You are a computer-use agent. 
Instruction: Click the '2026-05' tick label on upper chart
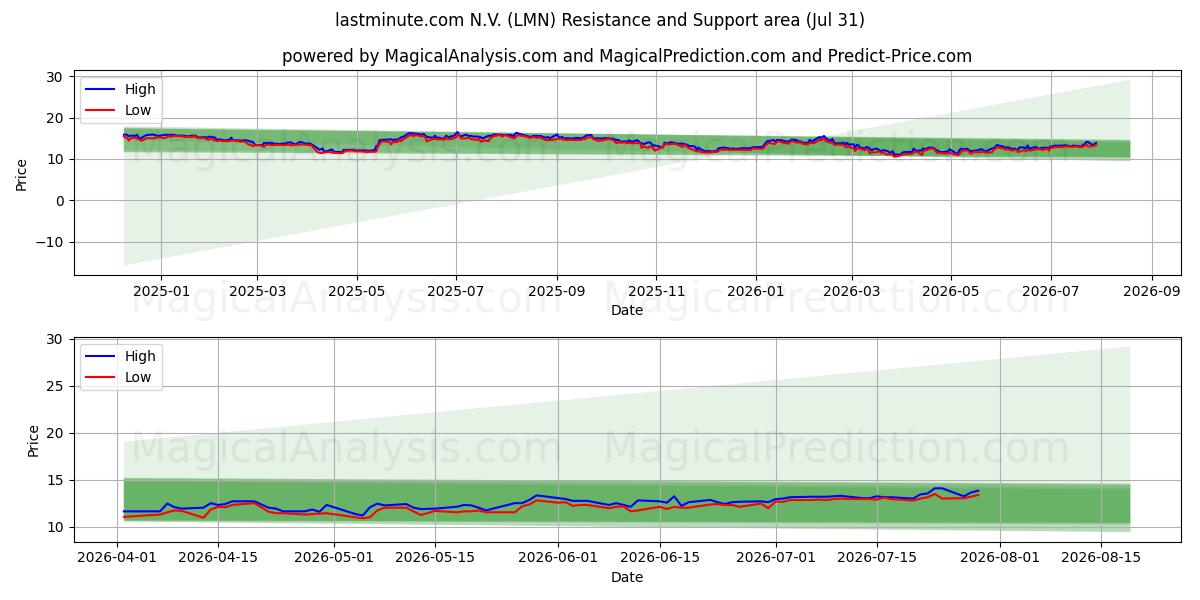(x=950, y=291)
